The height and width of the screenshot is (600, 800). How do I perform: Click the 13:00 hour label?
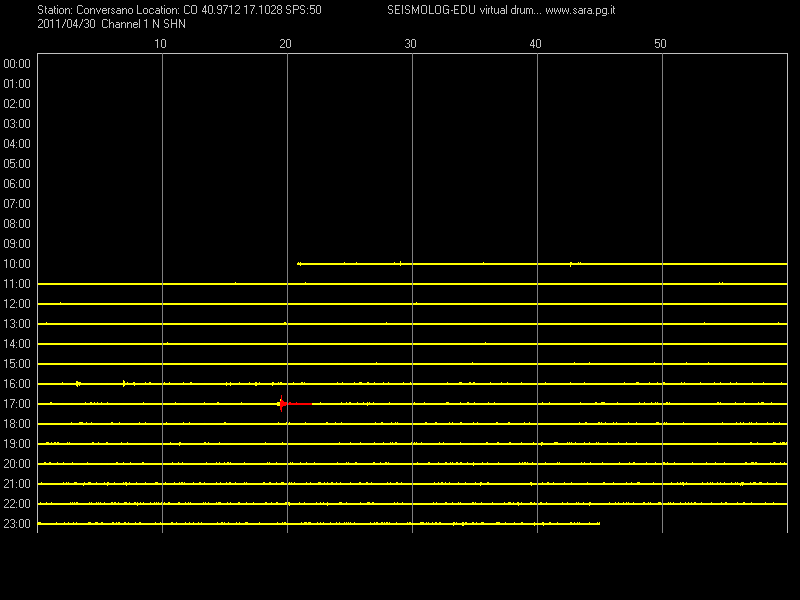coord(17,324)
